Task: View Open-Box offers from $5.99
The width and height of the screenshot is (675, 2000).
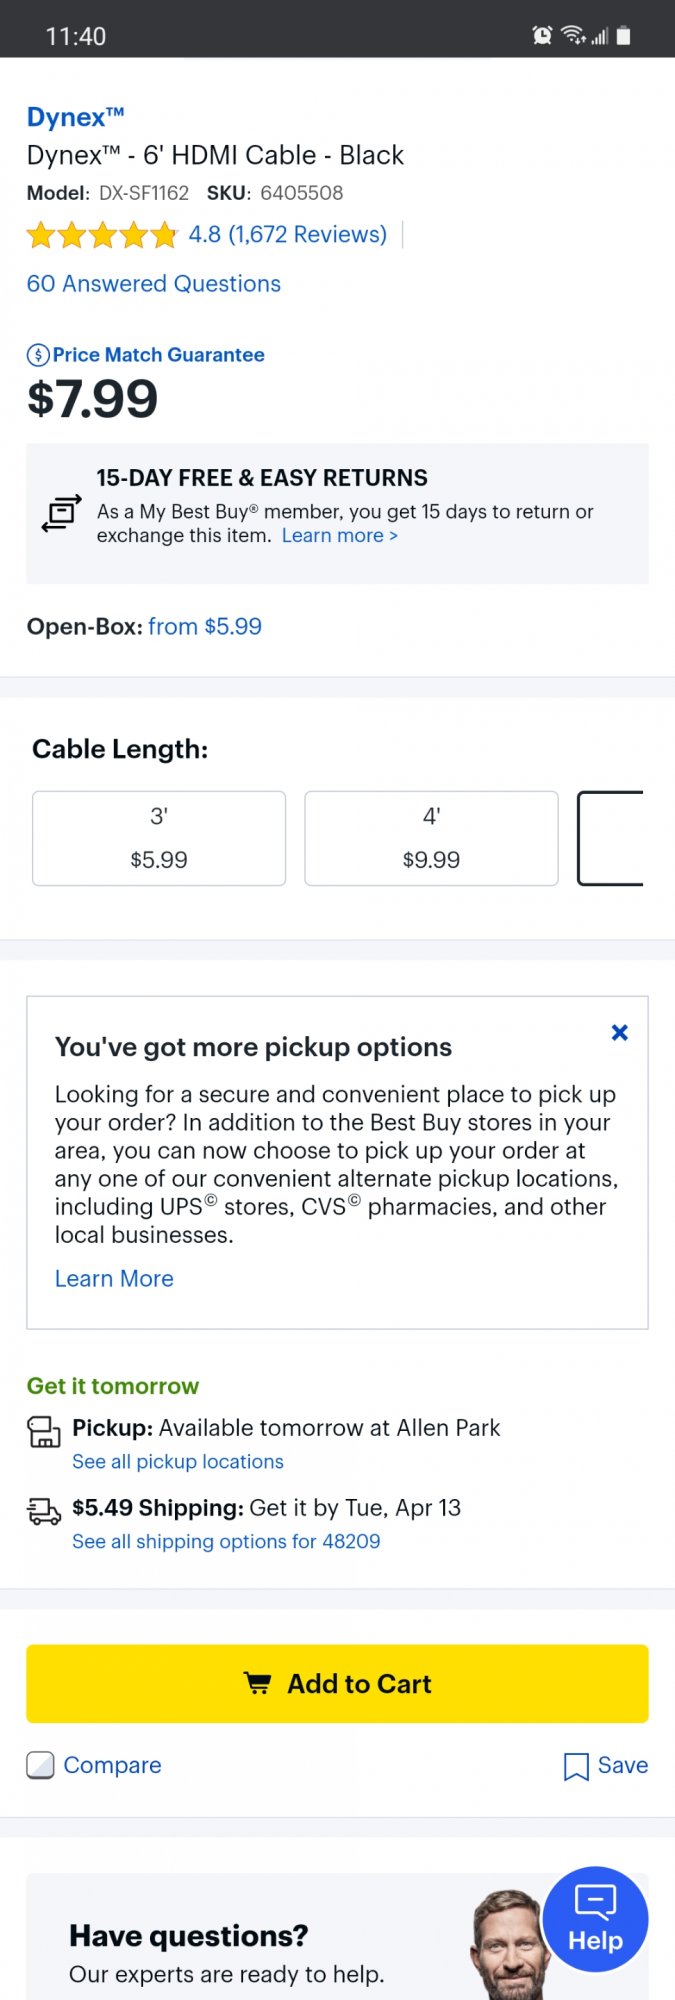Action: (205, 627)
